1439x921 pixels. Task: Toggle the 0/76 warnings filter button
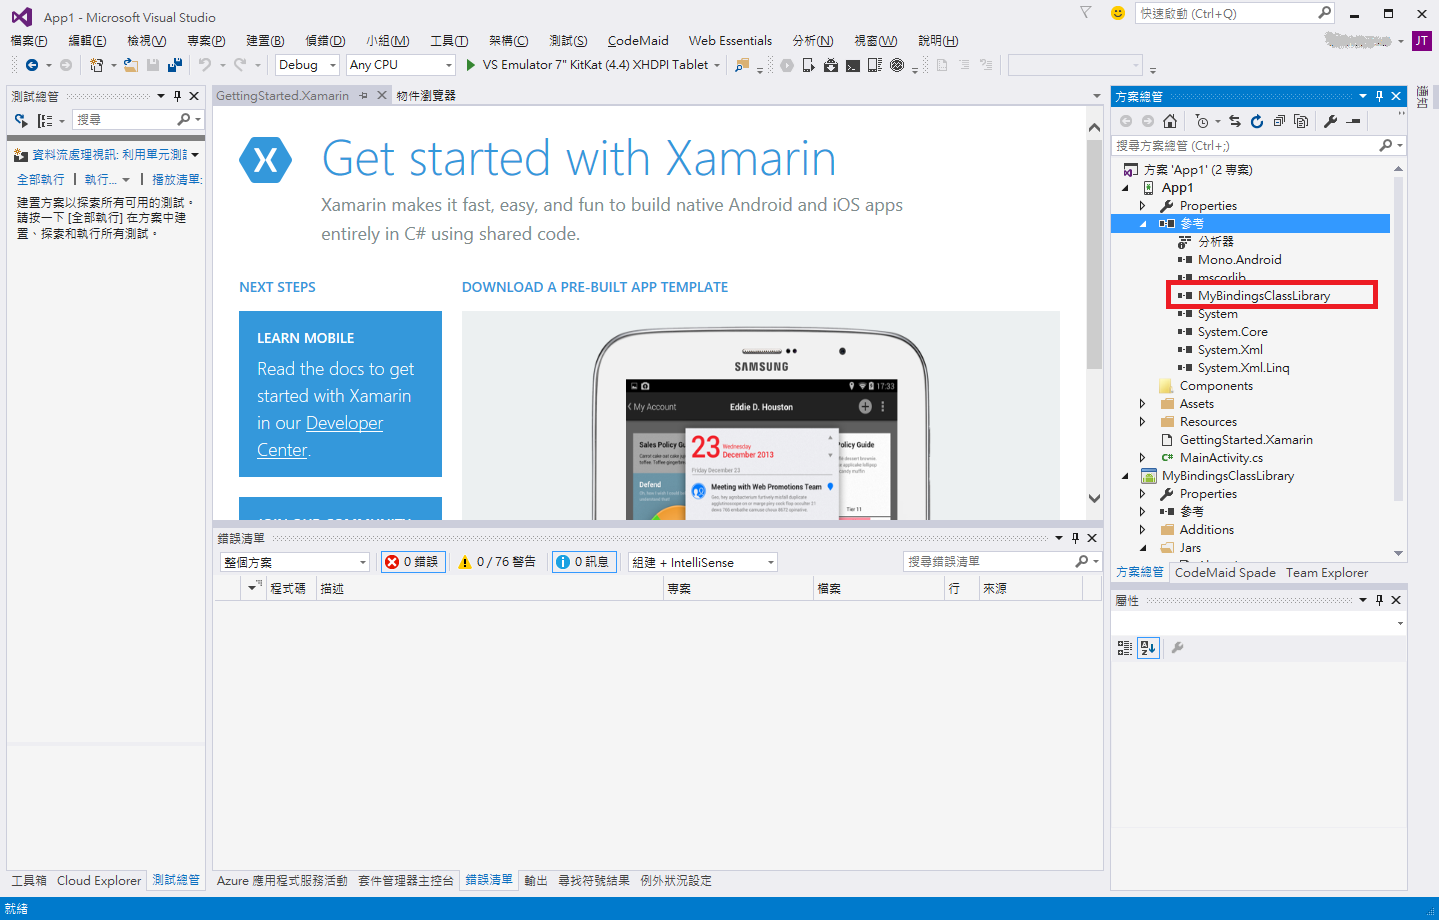coord(497,562)
